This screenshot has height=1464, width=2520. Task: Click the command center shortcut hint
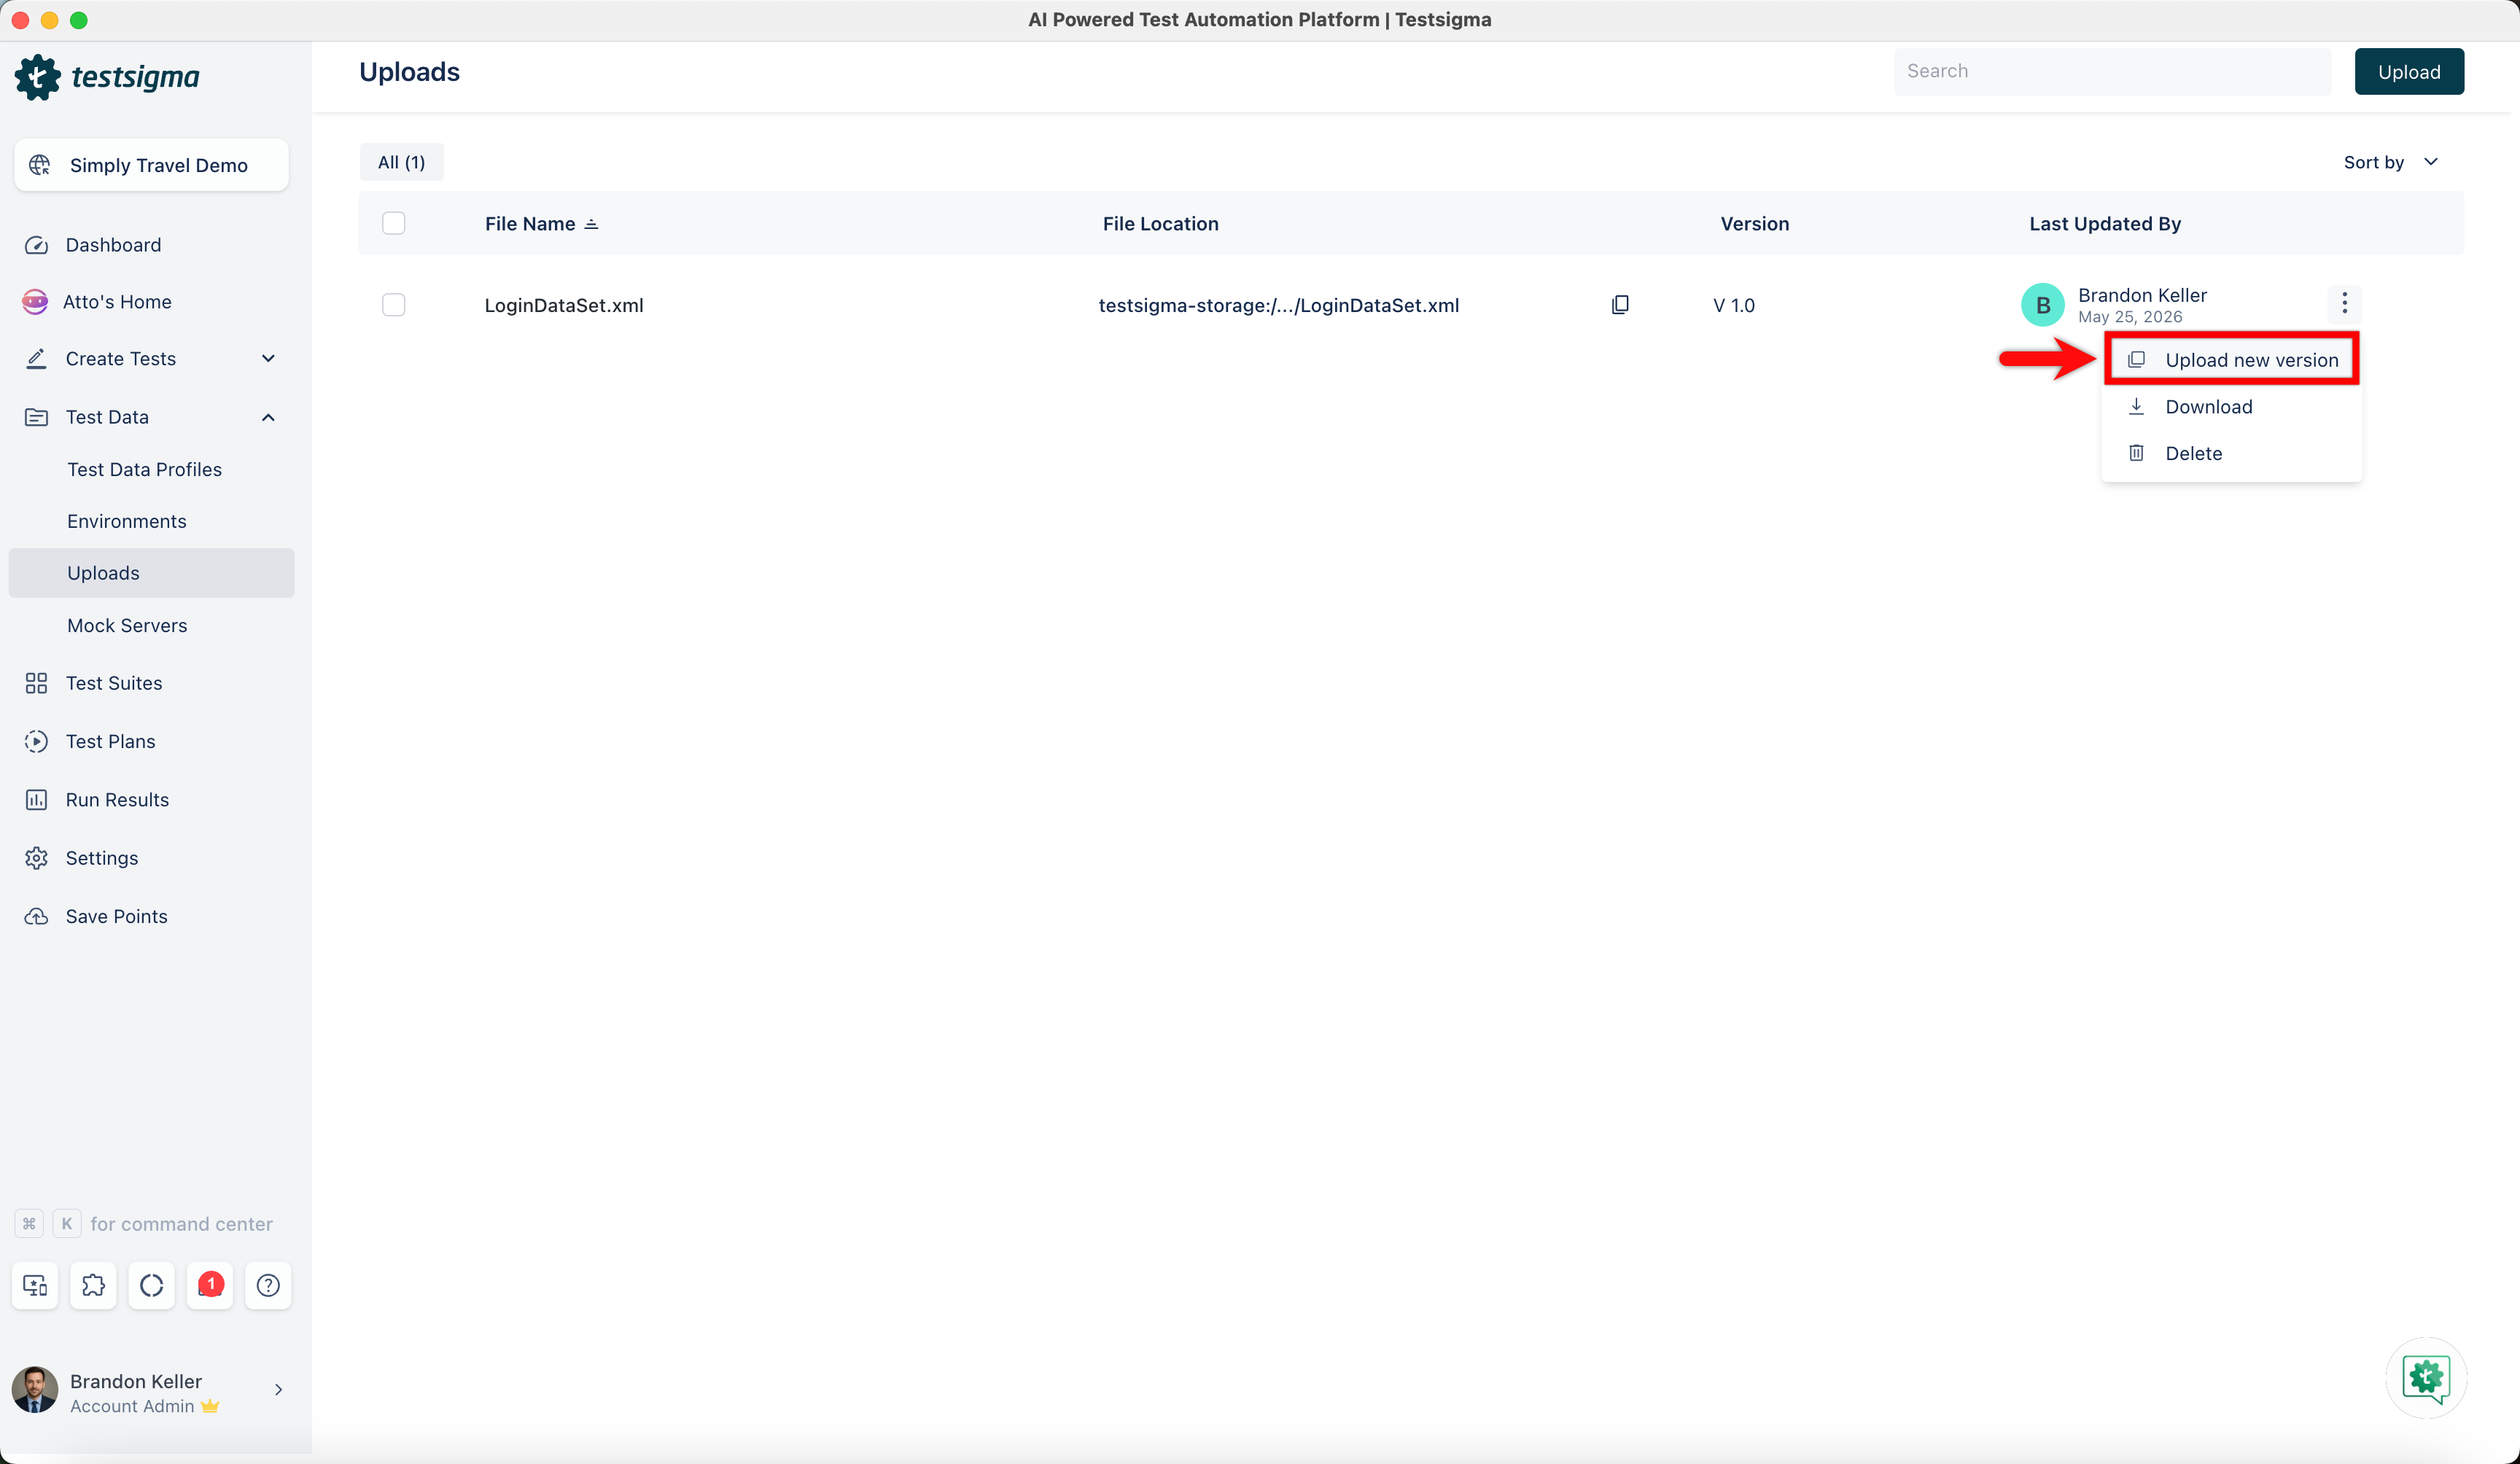[x=144, y=1224]
